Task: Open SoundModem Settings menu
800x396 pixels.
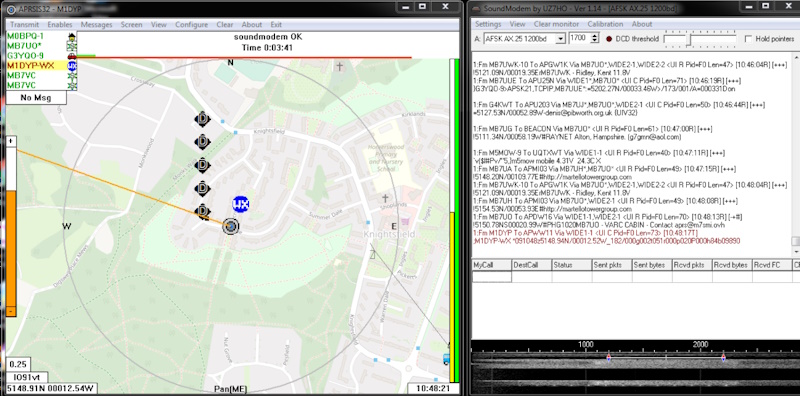Action: click(488, 24)
